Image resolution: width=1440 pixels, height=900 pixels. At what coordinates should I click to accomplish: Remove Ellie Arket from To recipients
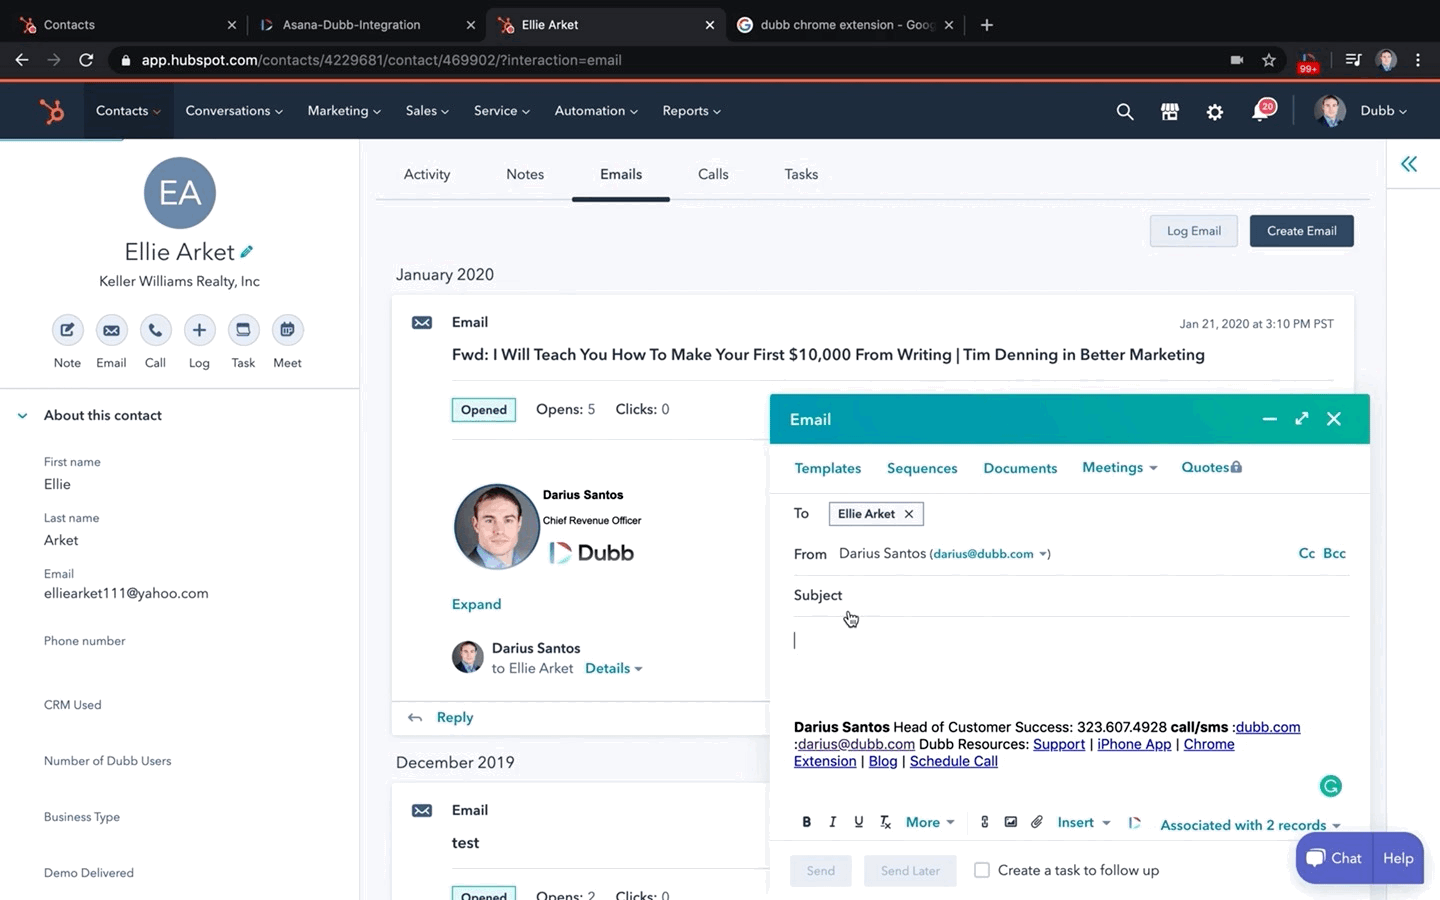coord(909,514)
